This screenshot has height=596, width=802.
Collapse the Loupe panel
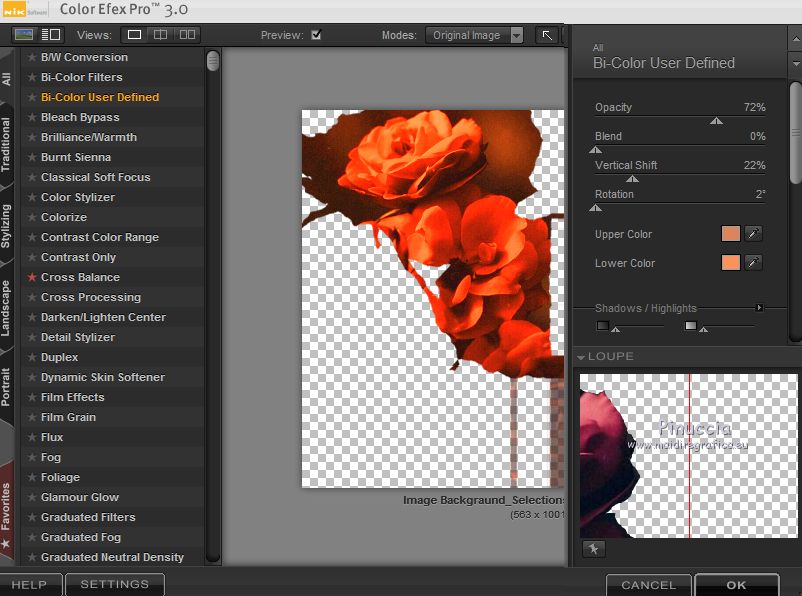[581, 357]
